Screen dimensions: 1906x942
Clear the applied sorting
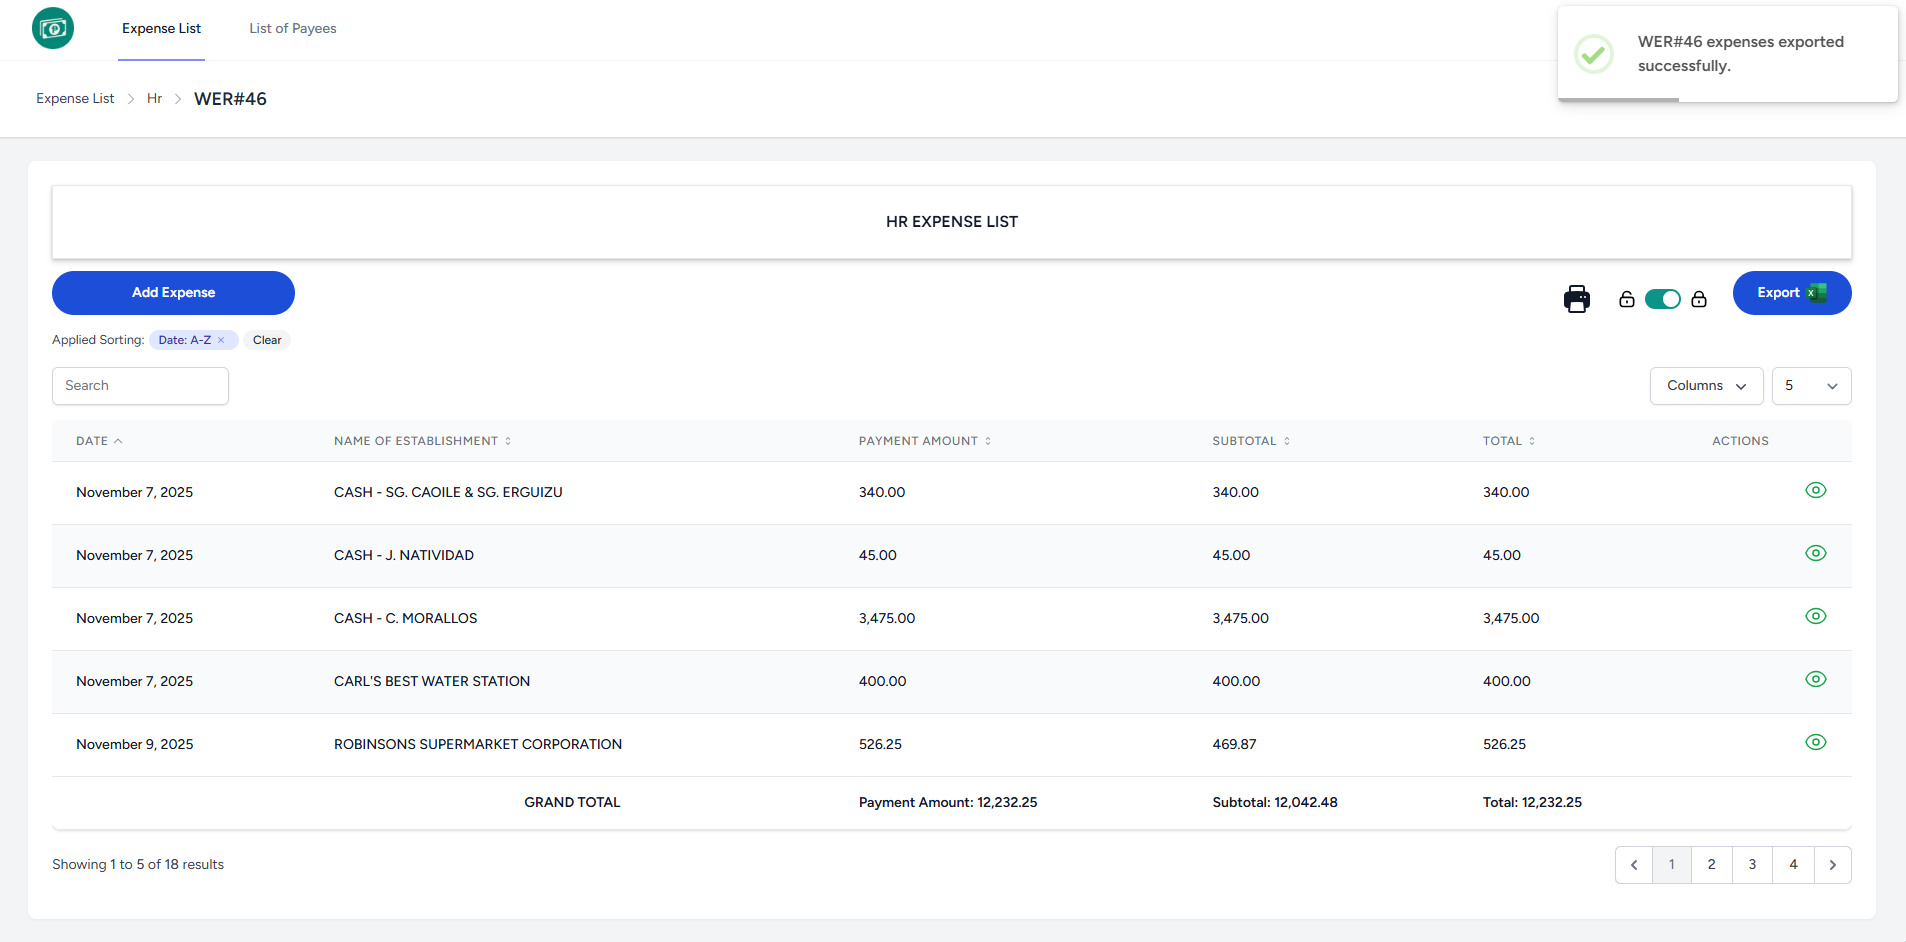click(267, 340)
